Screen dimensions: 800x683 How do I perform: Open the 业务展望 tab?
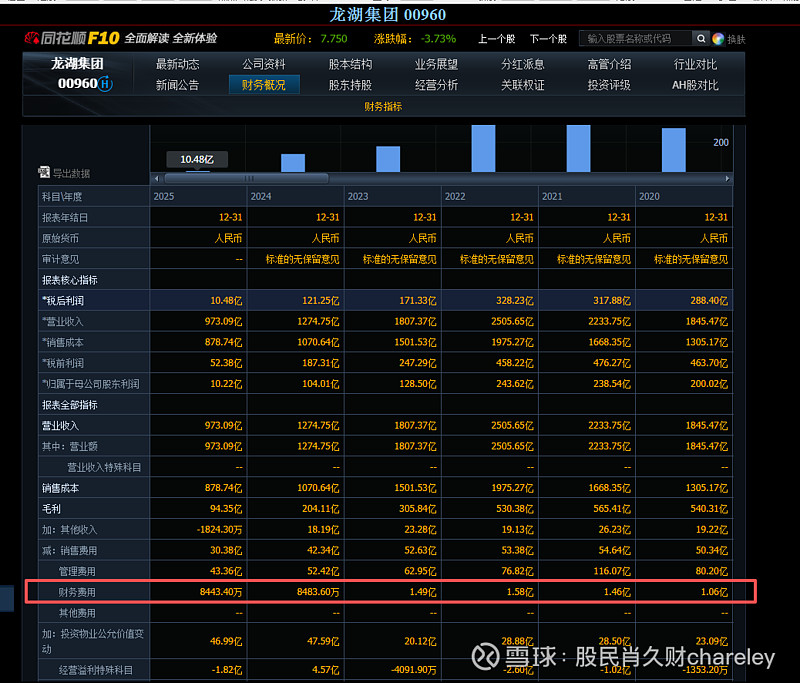pyautogui.click(x=436, y=64)
